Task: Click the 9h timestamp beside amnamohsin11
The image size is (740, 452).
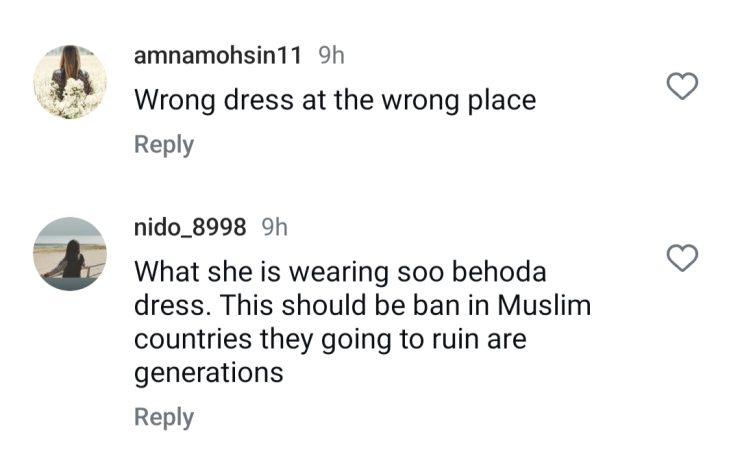Action: coord(331,56)
